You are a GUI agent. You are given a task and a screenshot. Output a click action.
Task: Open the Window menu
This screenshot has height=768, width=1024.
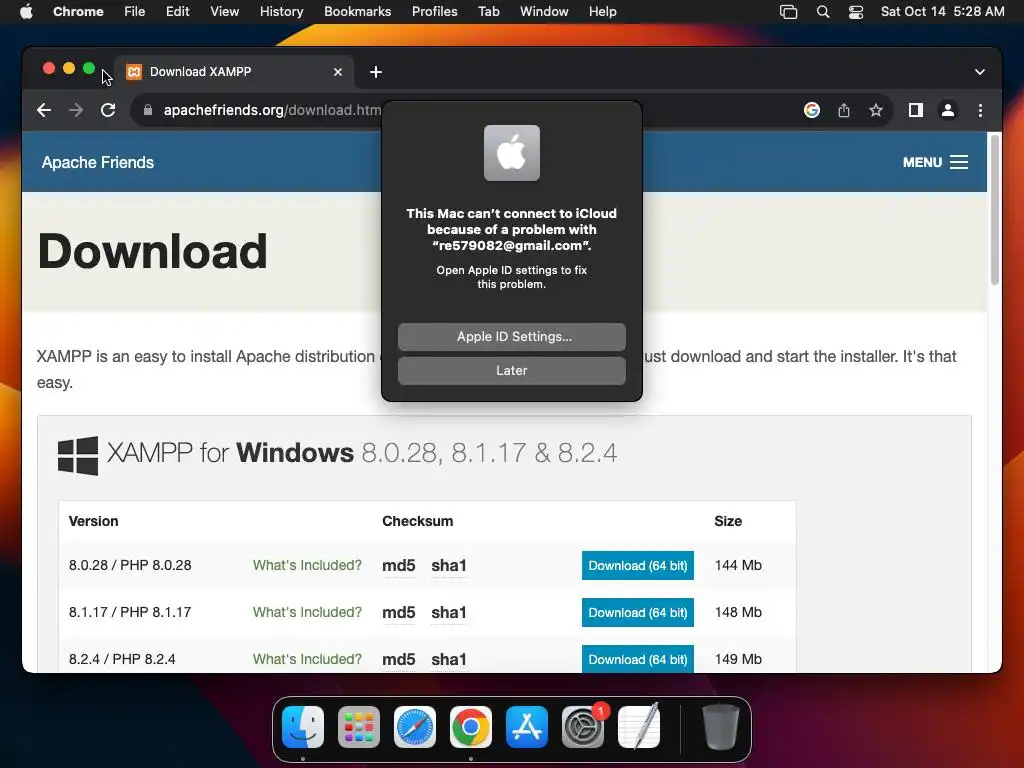(544, 12)
